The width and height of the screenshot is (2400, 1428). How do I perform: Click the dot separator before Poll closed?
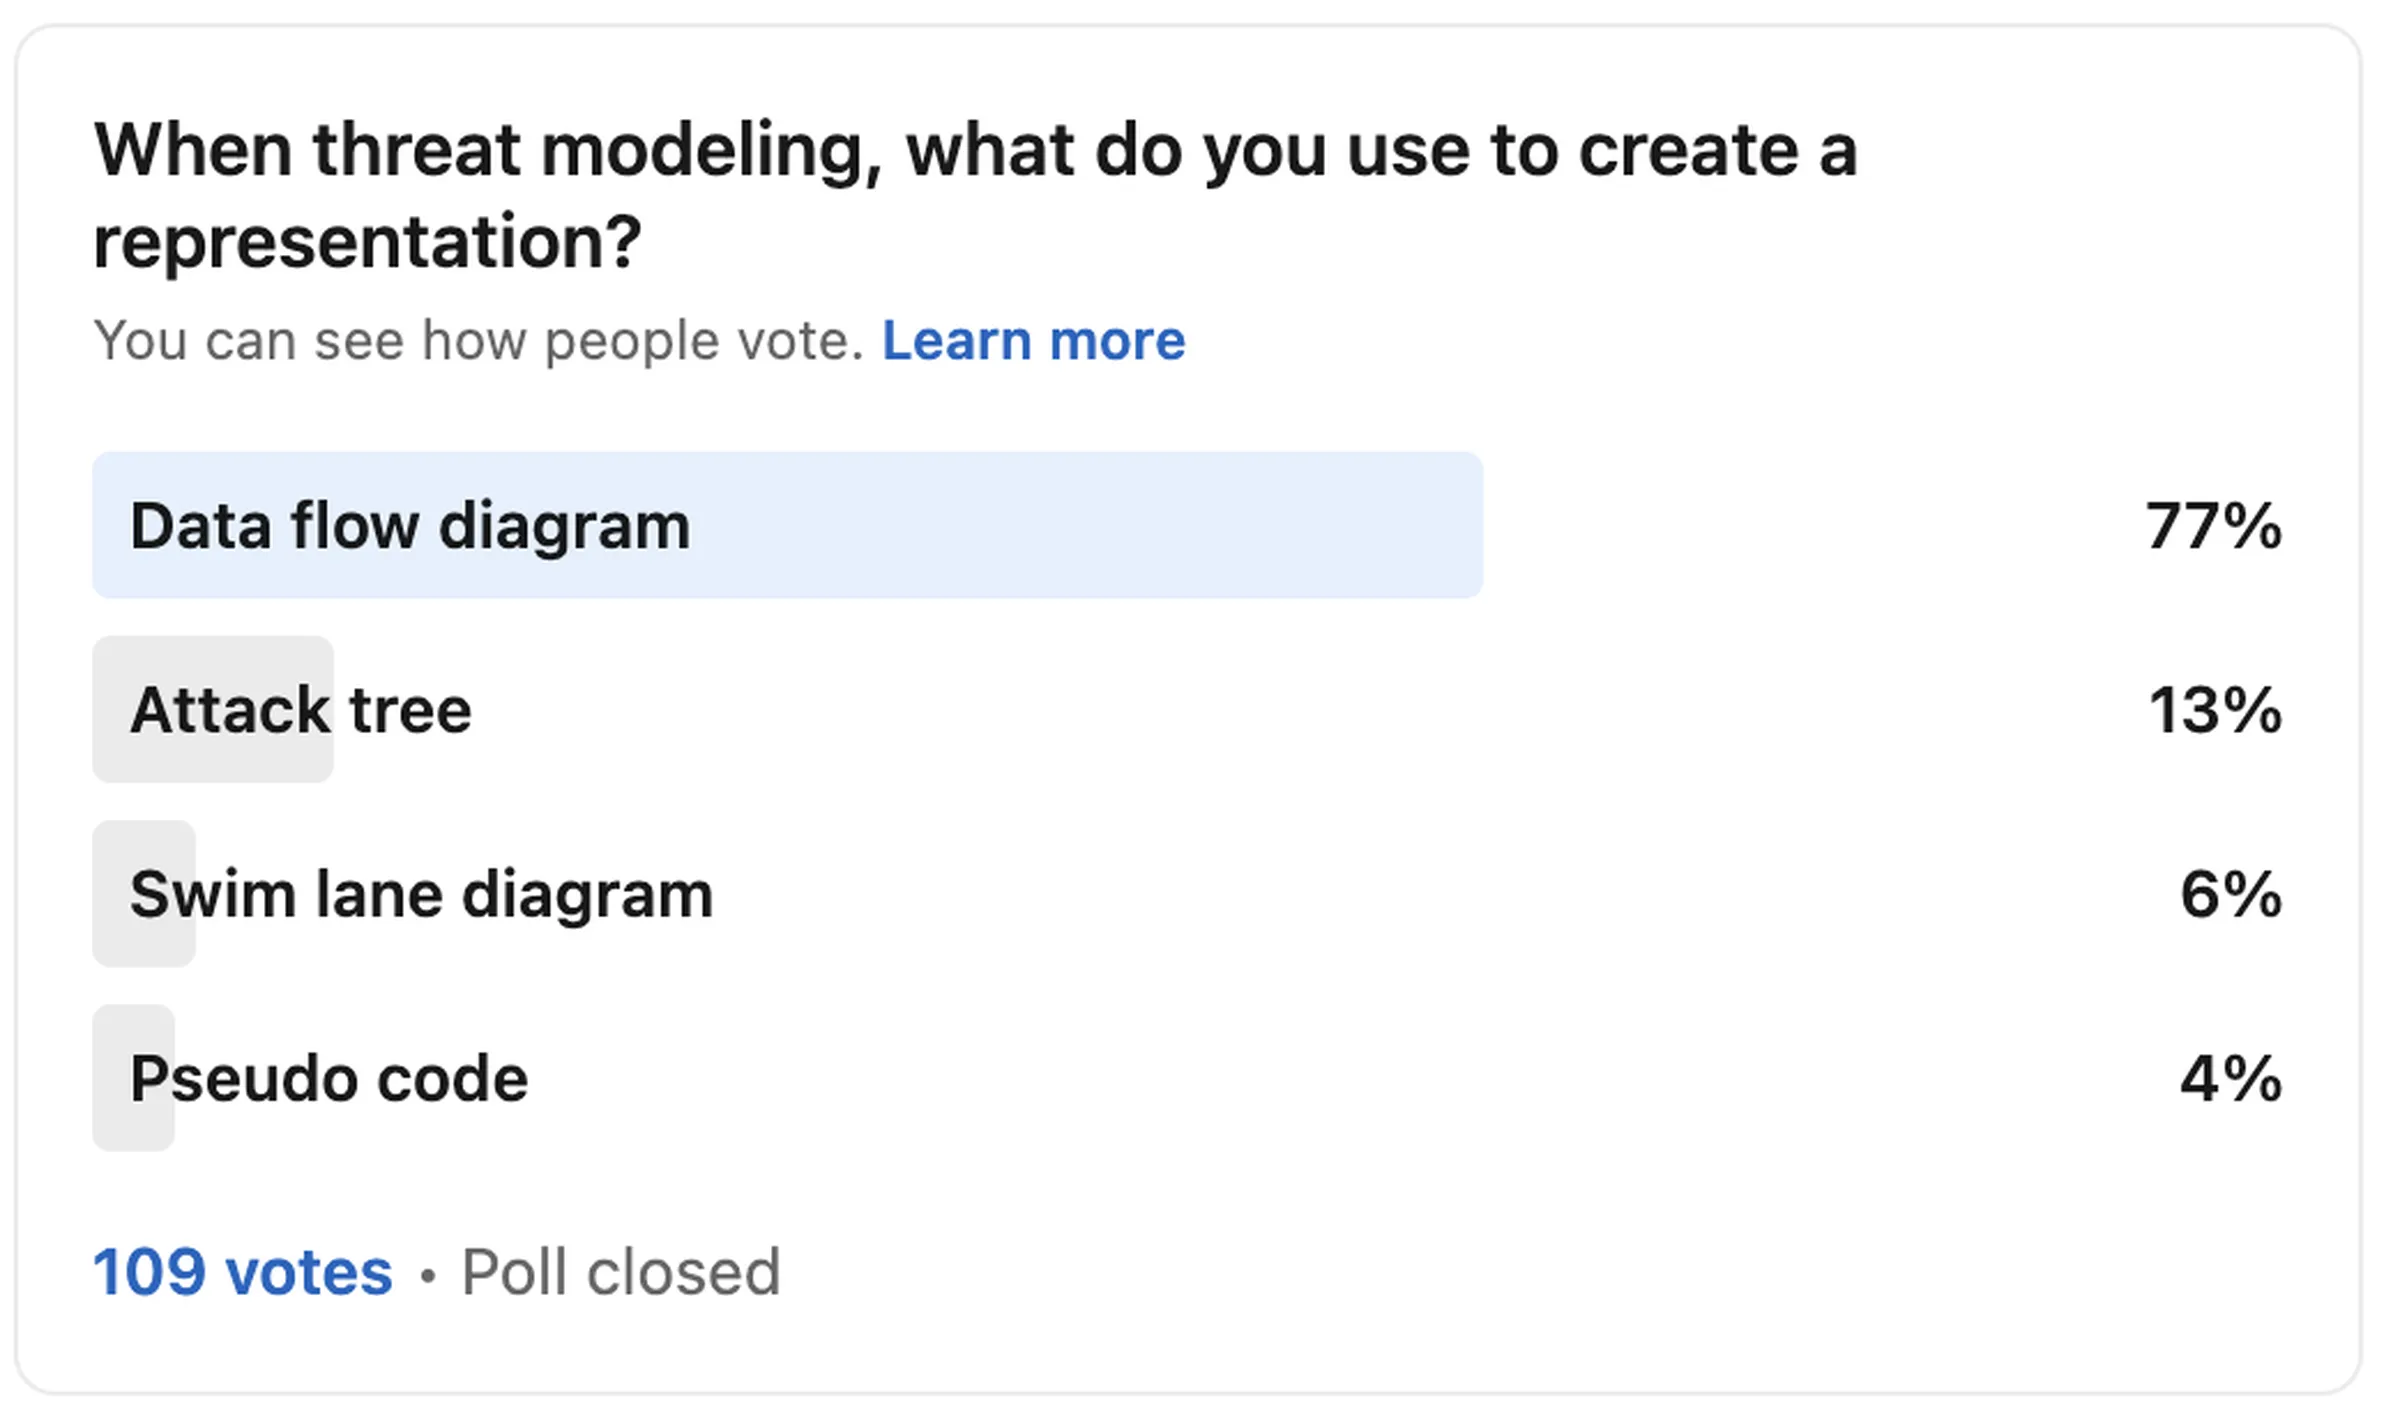tap(428, 1276)
